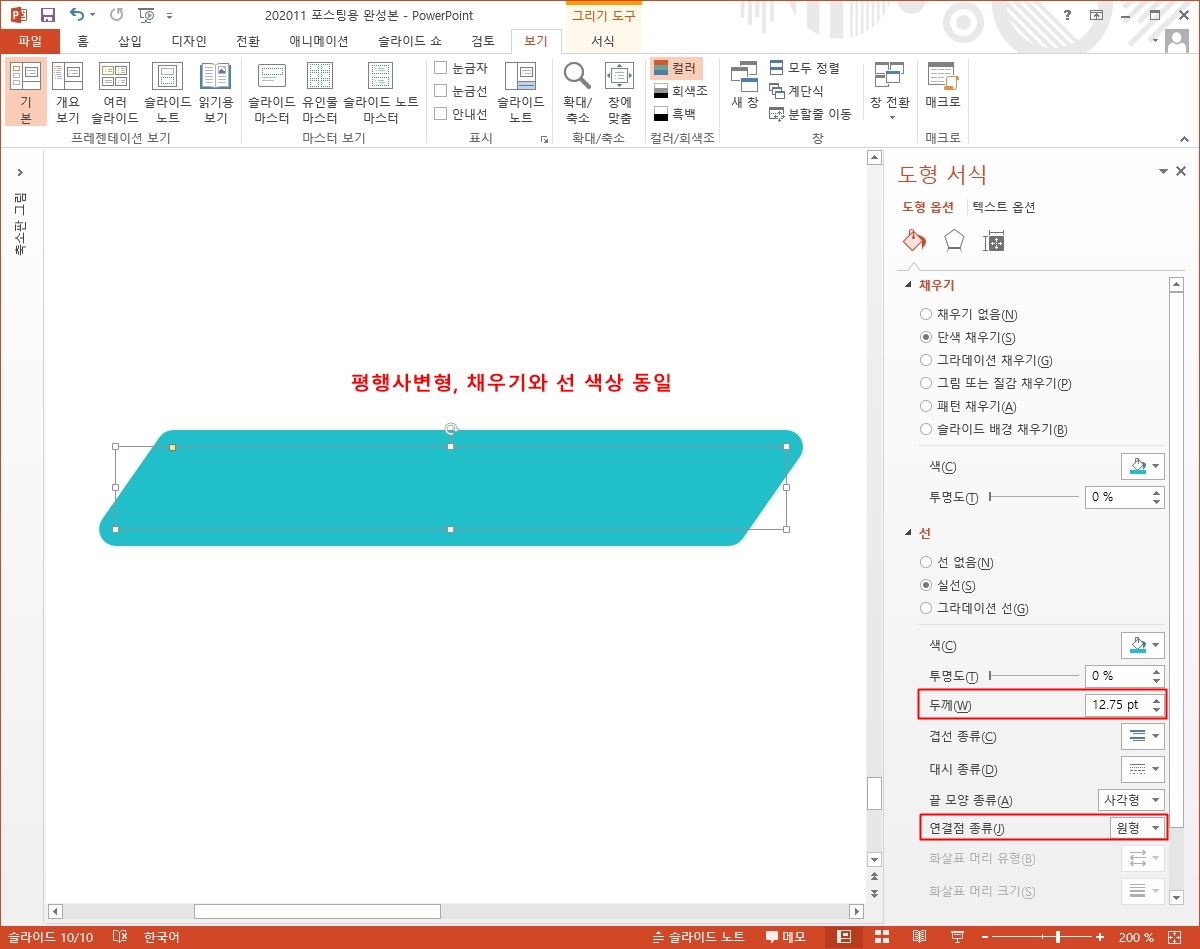Click 도형 옵션 heading
This screenshot has height=949, width=1200.
click(928, 208)
